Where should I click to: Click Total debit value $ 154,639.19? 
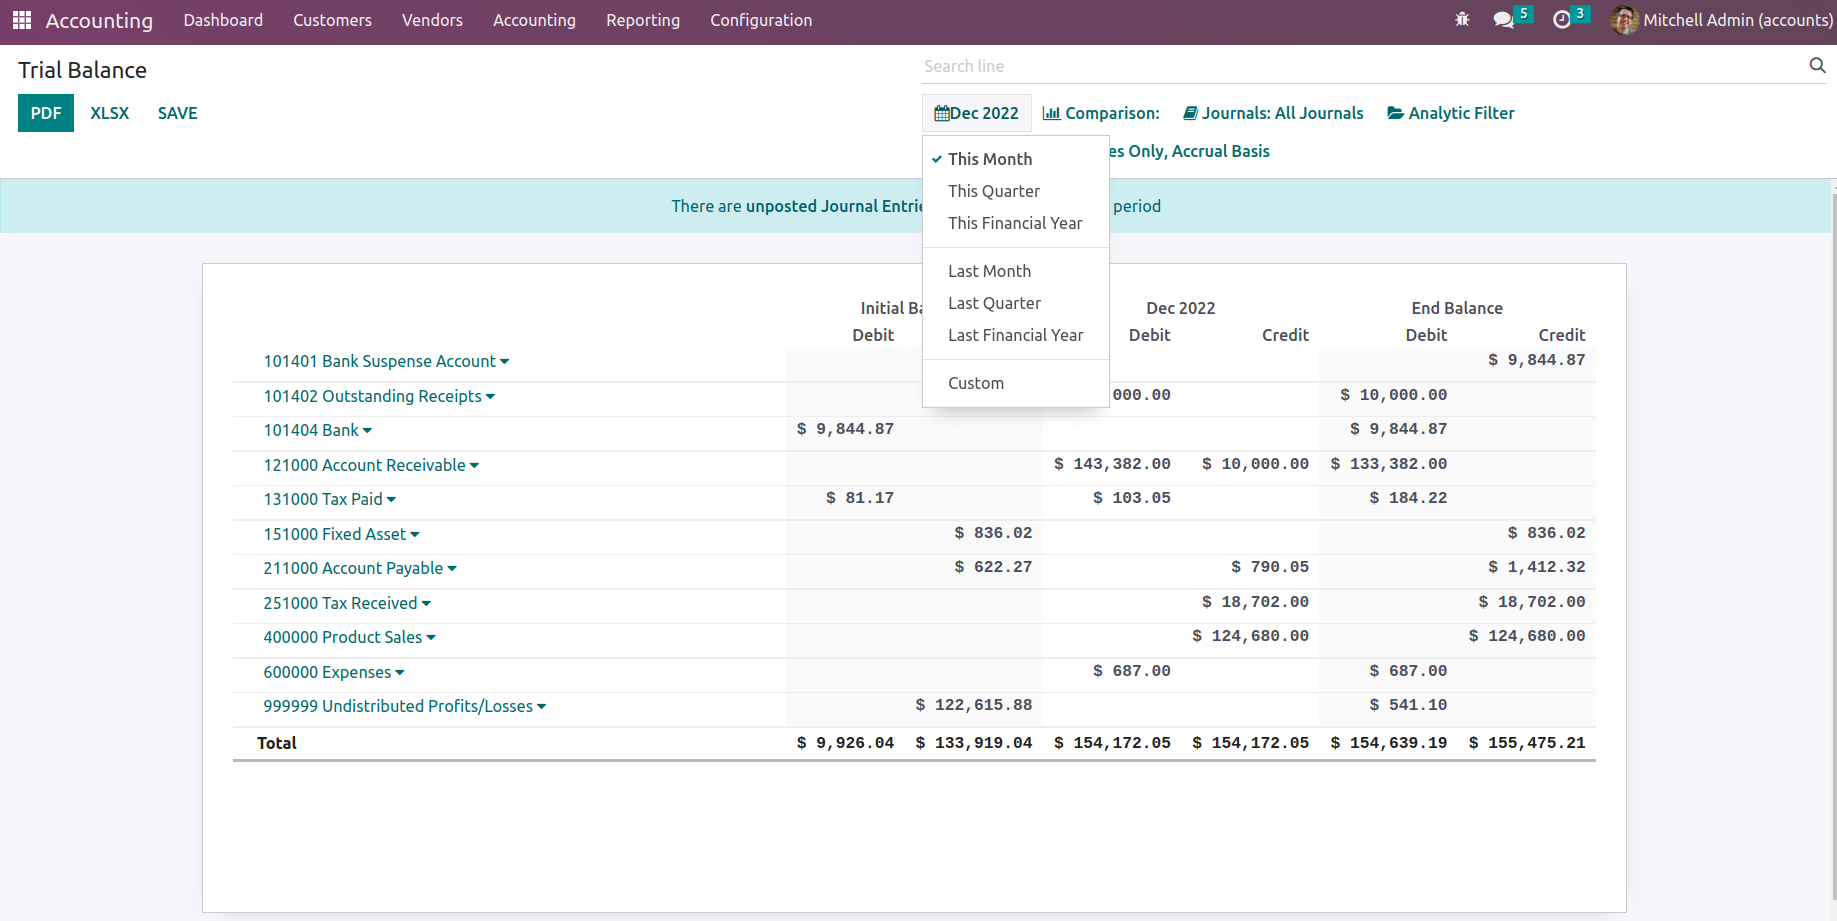point(1389,743)
